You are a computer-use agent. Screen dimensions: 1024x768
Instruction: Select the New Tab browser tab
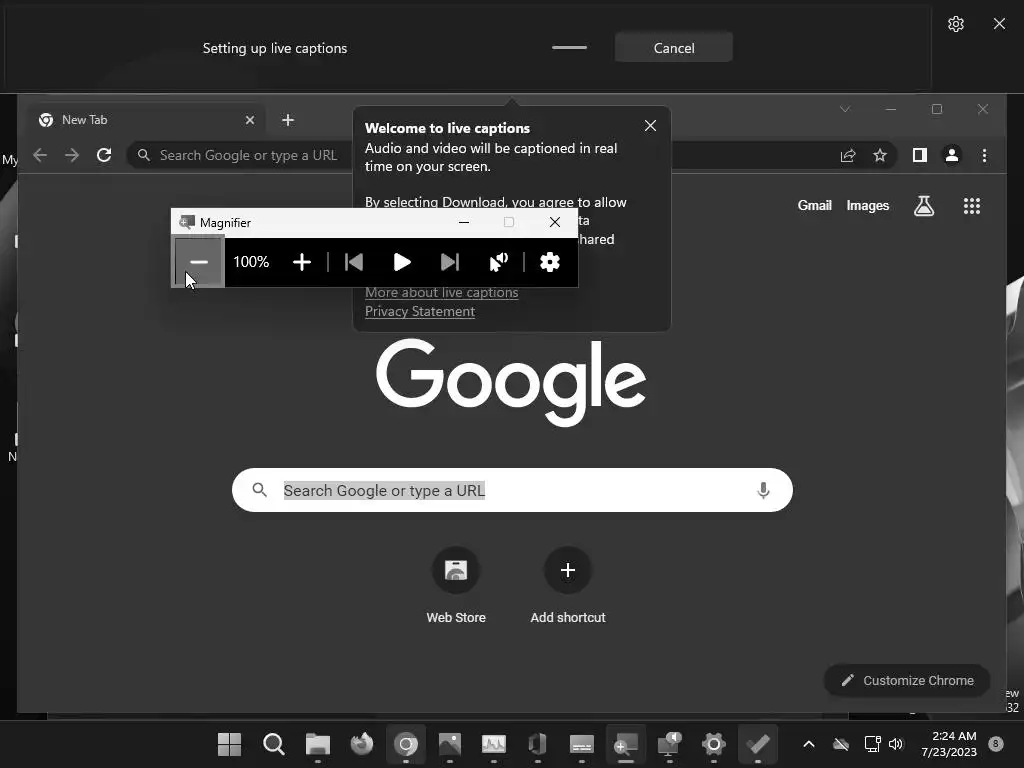pos(147,120)
